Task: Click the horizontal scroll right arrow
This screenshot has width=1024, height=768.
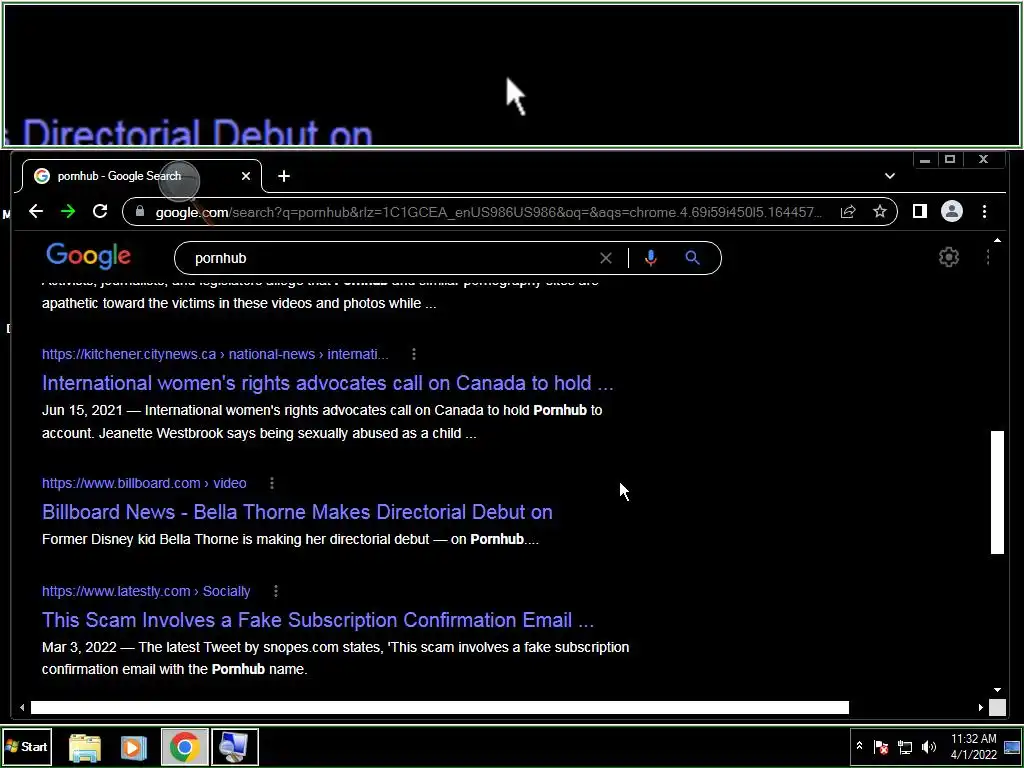Action: pos(980,707)
